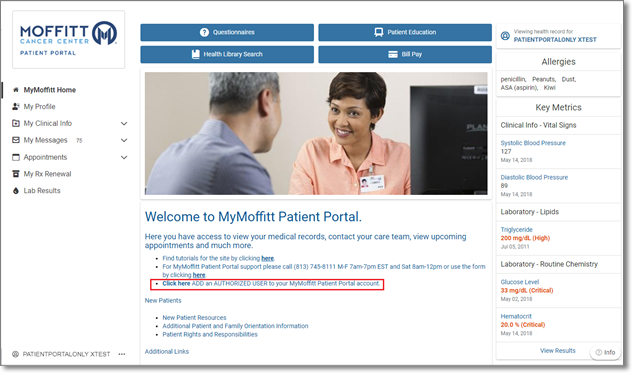
Task: Open the Appointments menu item
Action: tap(45, 157)
